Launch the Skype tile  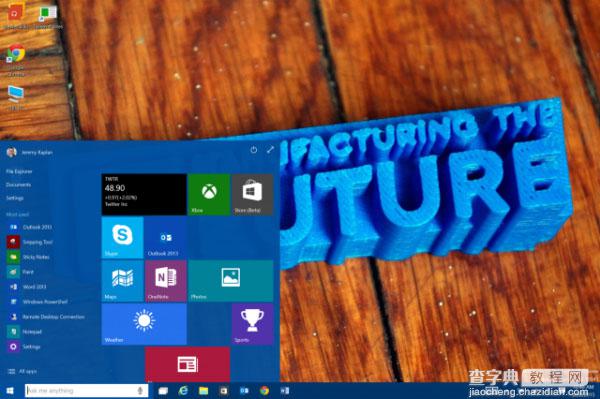[x=122, y=238]
